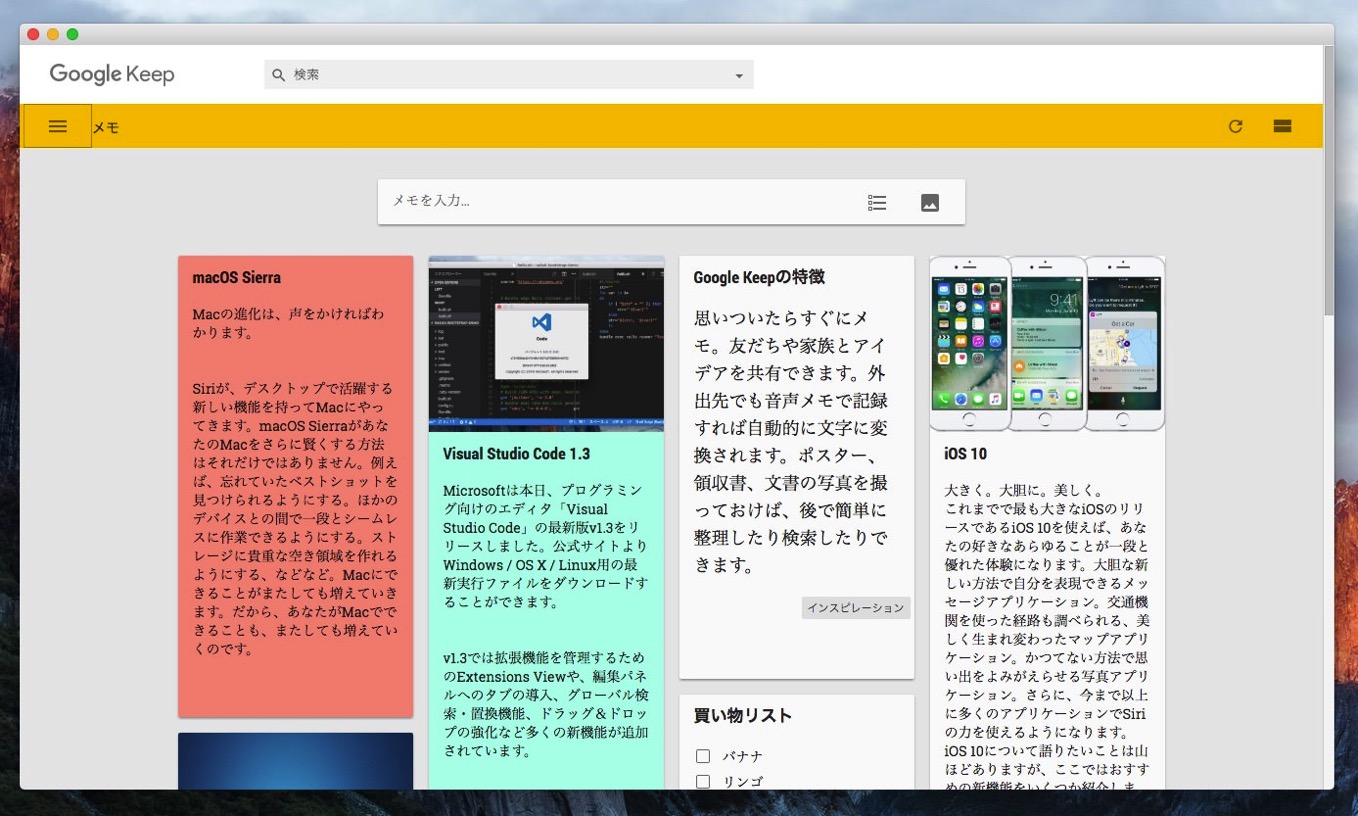Screen dimensions: 1358x816
Task: Click the blue image note thumbnail
Action: (296, 761)
